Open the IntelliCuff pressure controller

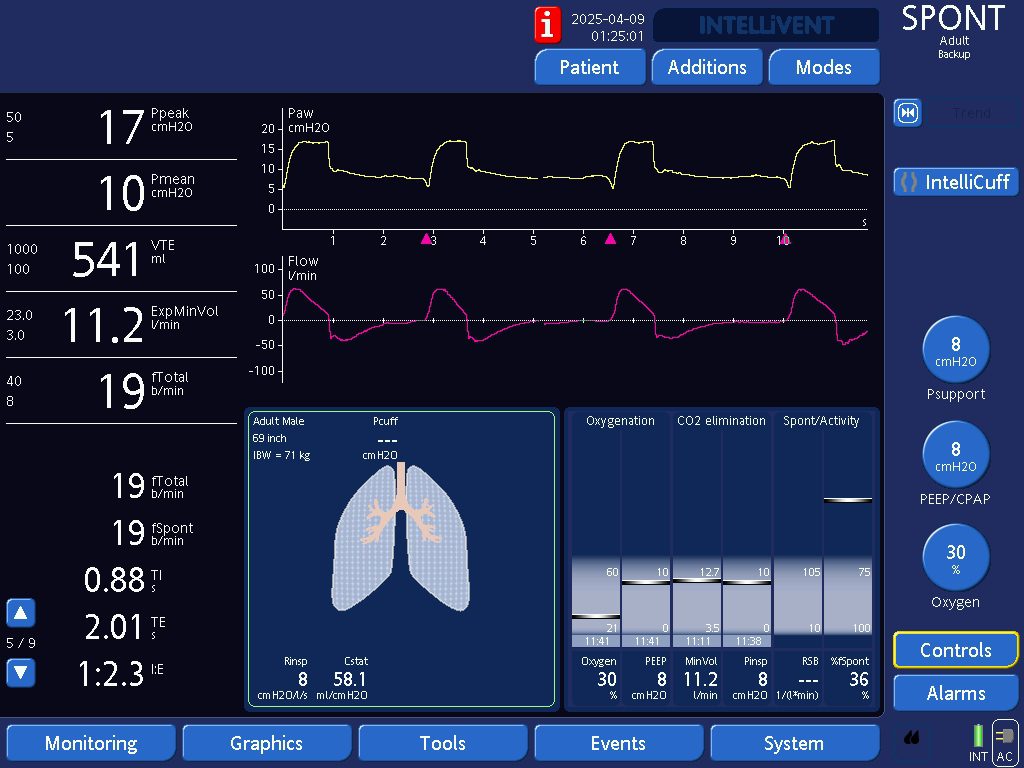956,182
